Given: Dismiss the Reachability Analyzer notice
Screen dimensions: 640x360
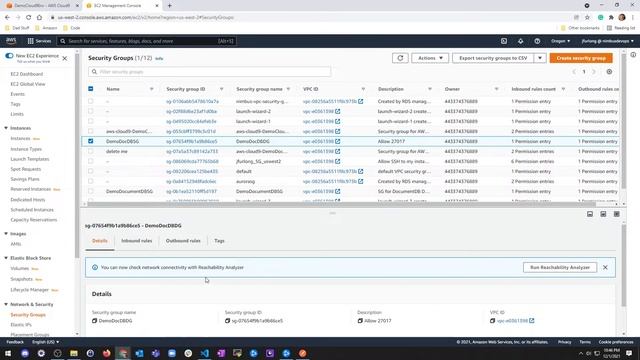Looking at the screenshot, I should tap(605, 267).
